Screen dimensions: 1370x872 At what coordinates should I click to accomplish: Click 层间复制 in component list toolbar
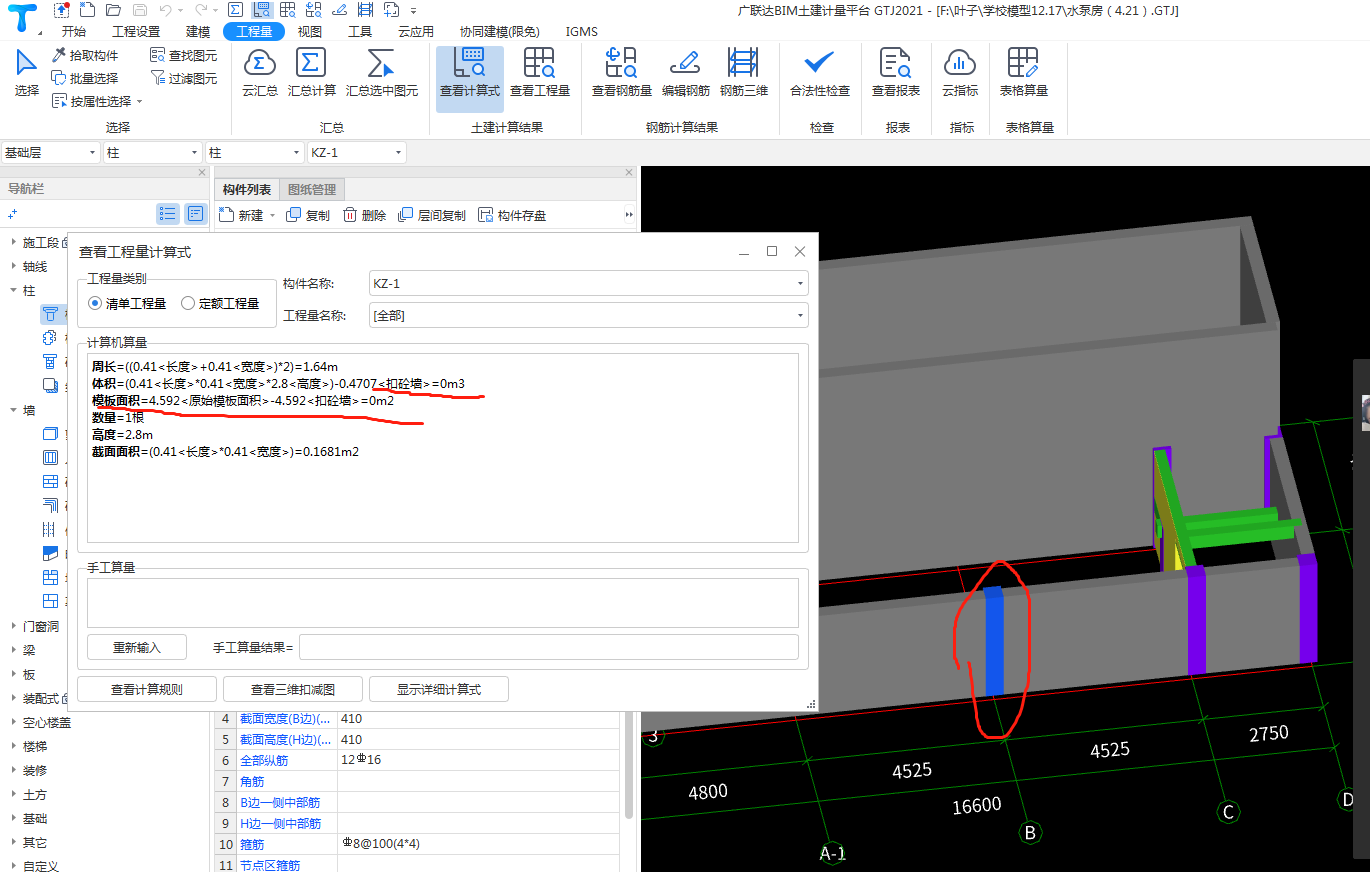click(x=432, y=215)
